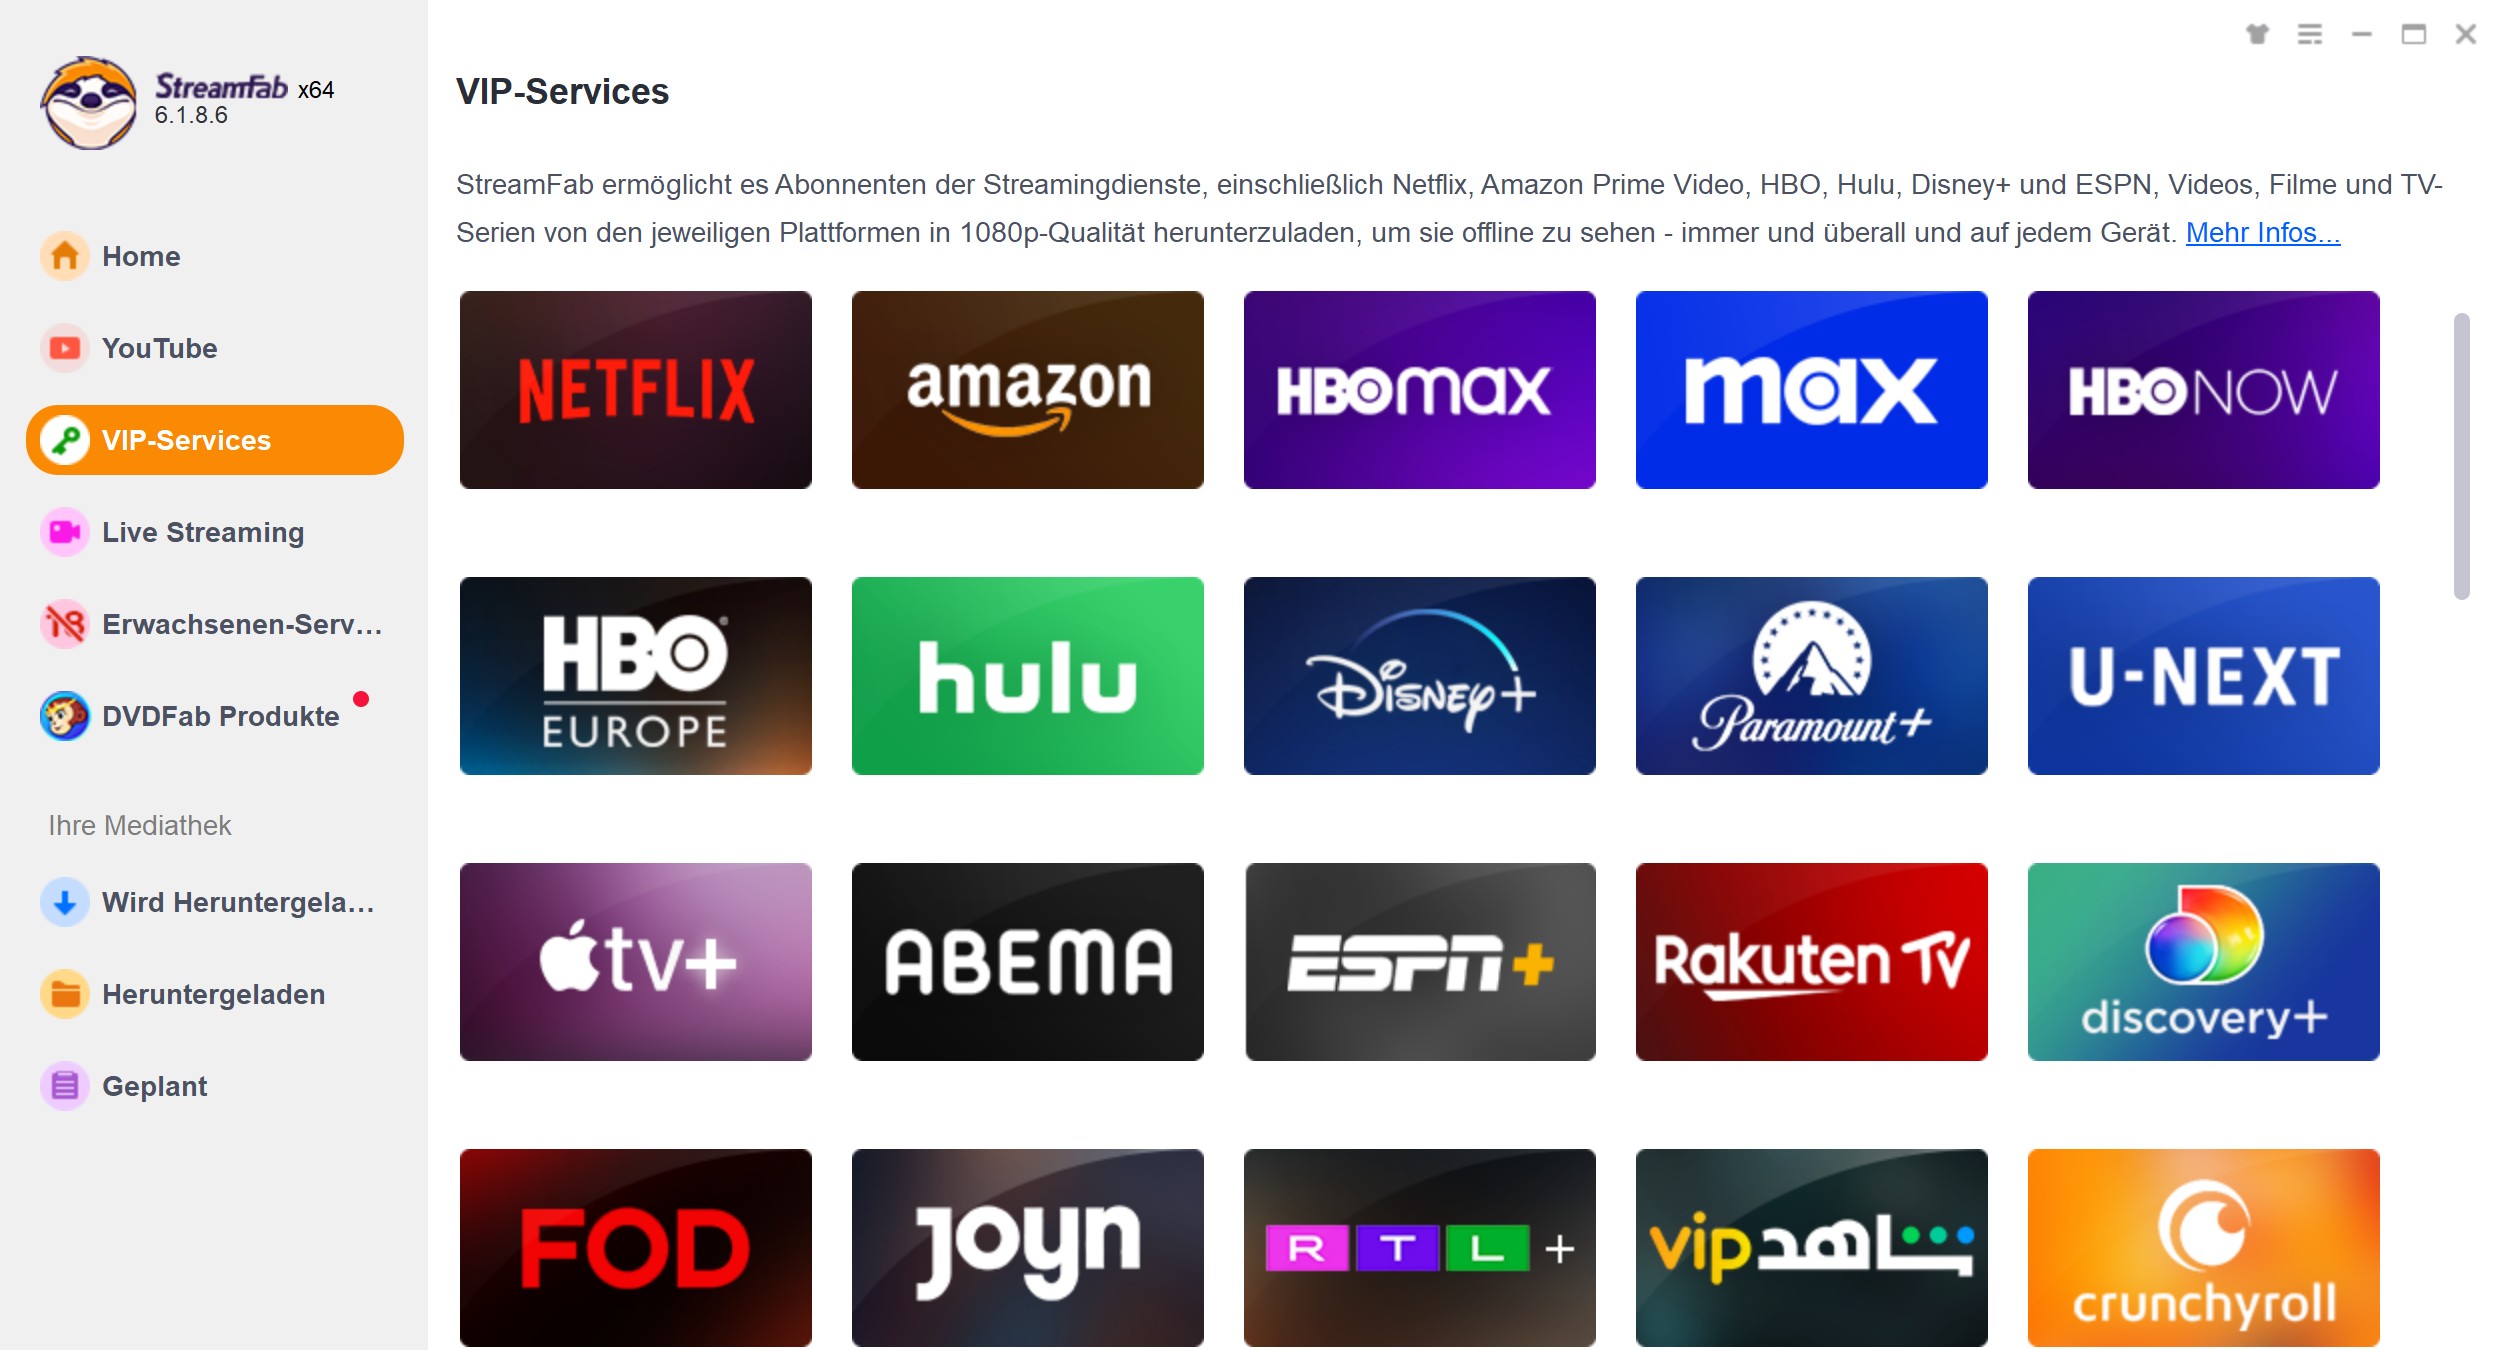Open HBO Max downloader

(x=1420, y=389)
